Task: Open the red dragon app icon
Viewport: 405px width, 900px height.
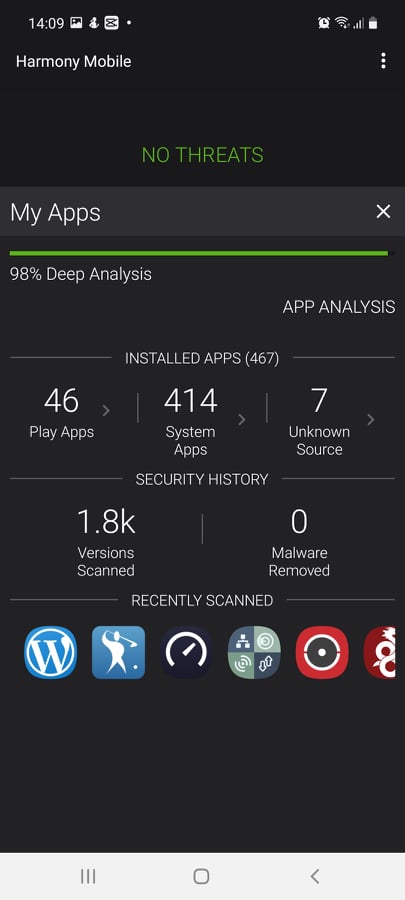Action: pyautogui.click(x=380, y=652)
